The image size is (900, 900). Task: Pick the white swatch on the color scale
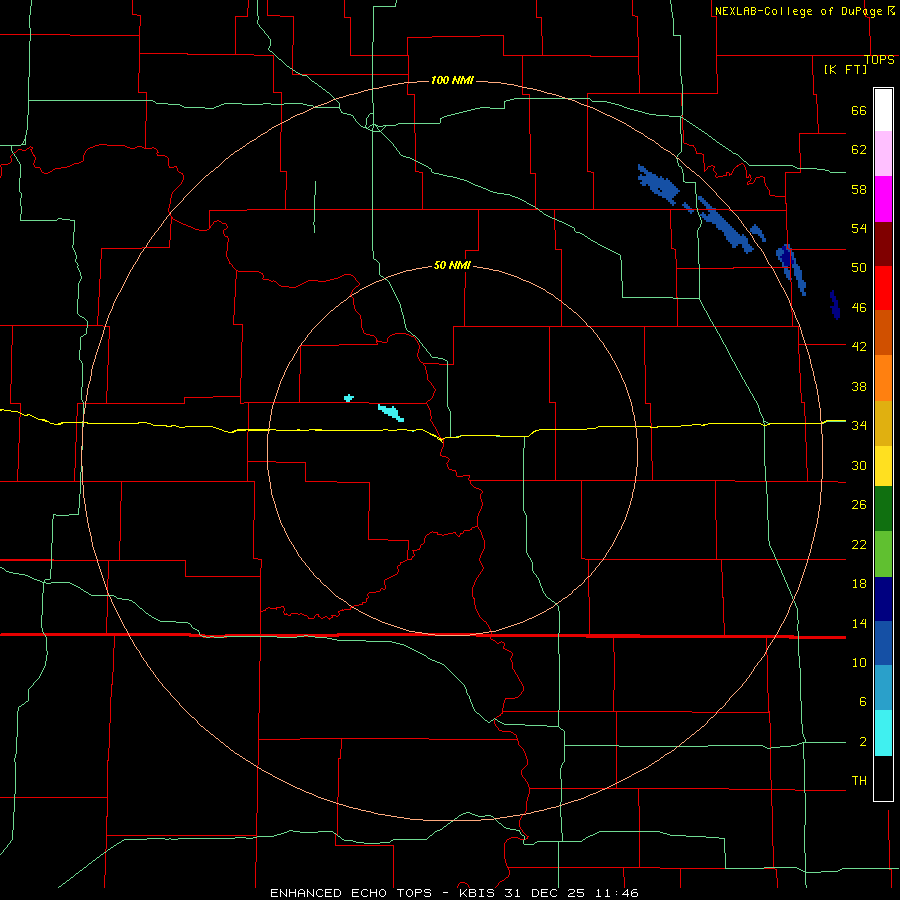click(x=883, y=110)
